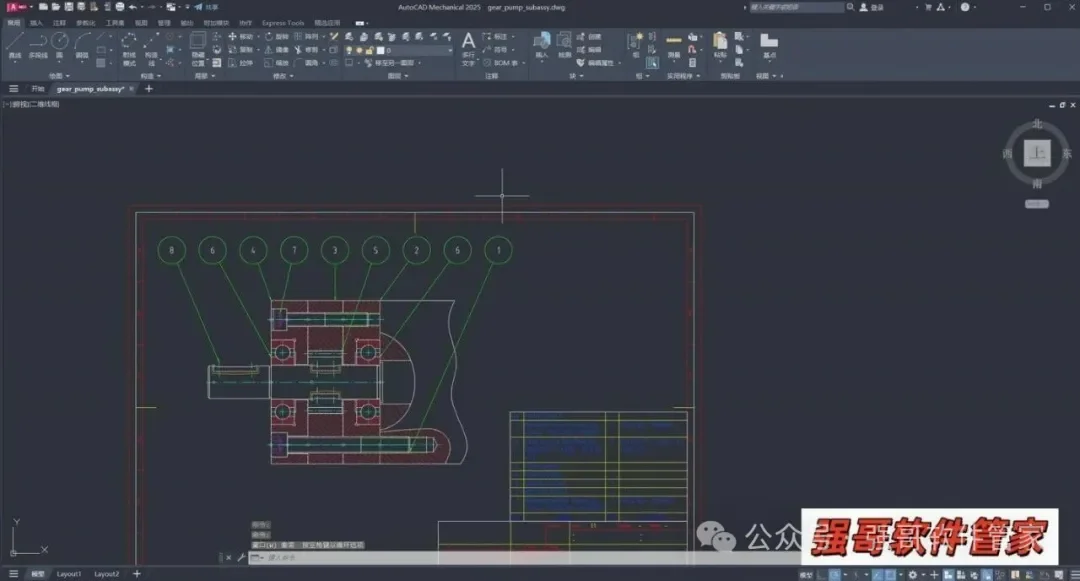Click the 登录 sign-in button
The width and height of the screenshot is (1080, 581).
[871, 7]
